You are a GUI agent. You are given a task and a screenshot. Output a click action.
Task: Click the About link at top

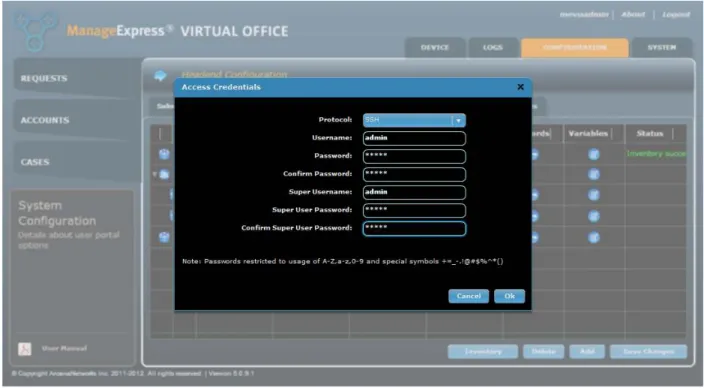(633, 14)
